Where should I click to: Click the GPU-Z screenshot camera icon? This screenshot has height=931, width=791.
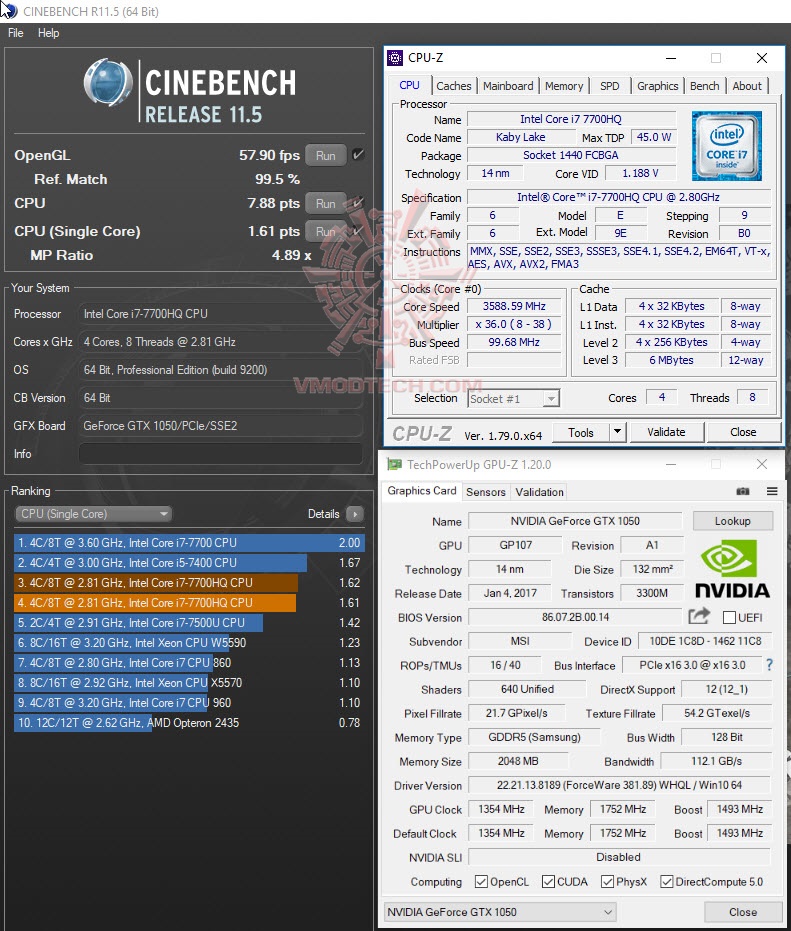click(742, 491)
